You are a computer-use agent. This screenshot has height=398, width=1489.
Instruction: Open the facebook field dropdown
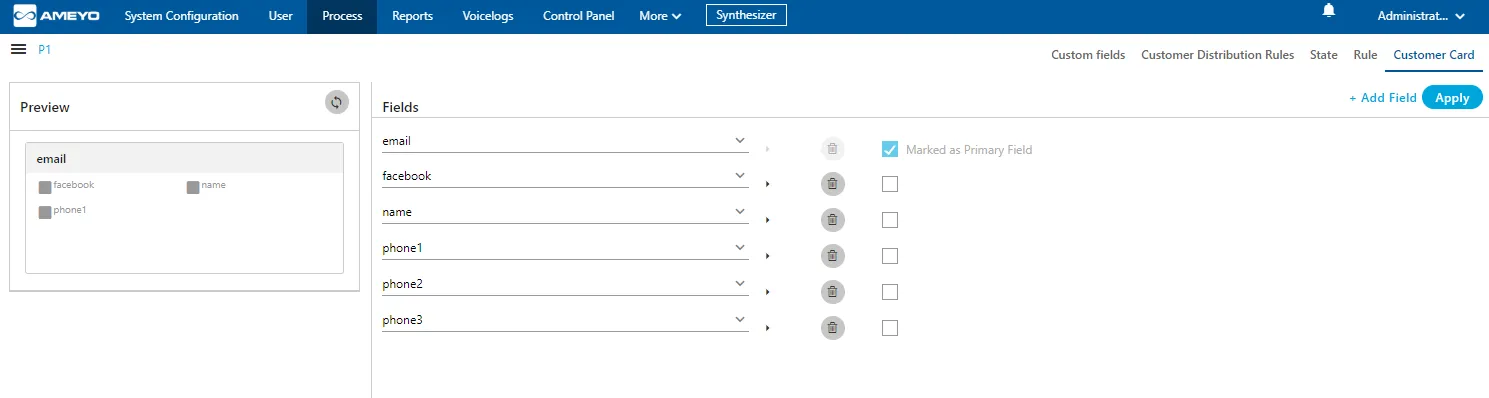point(566,176)
